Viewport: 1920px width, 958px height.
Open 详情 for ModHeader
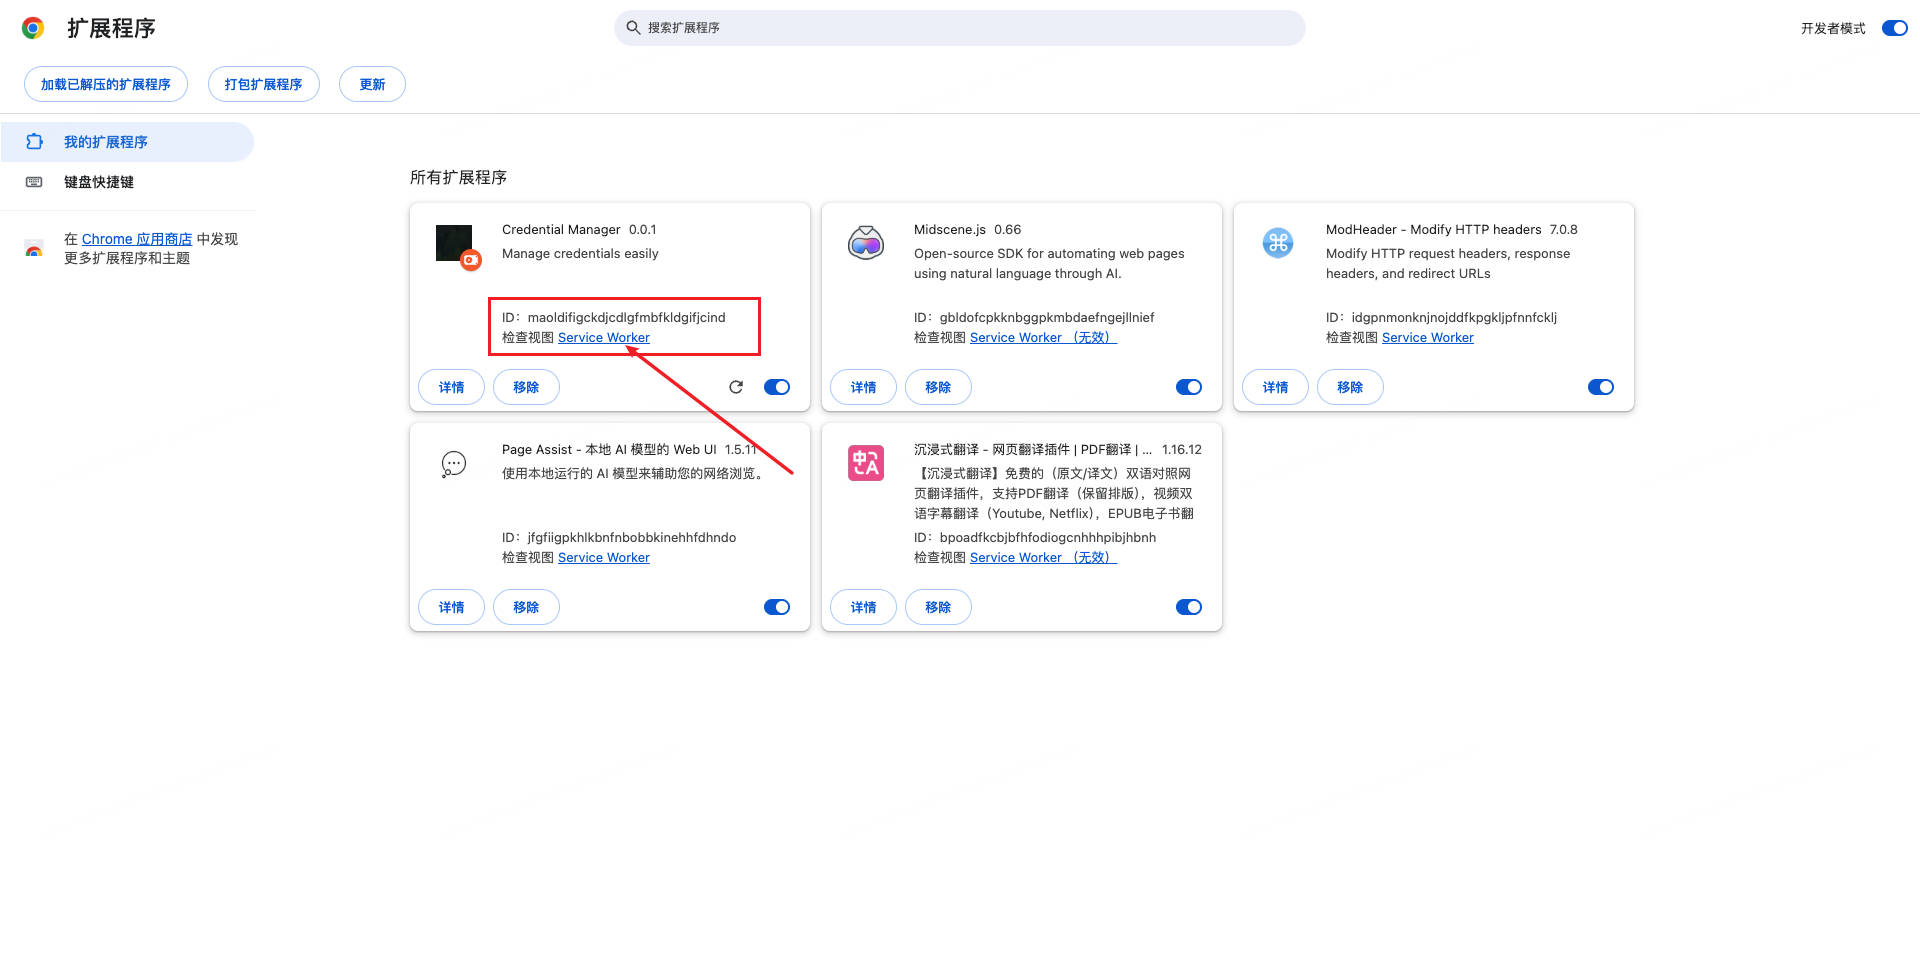[x=1275, y=387]
